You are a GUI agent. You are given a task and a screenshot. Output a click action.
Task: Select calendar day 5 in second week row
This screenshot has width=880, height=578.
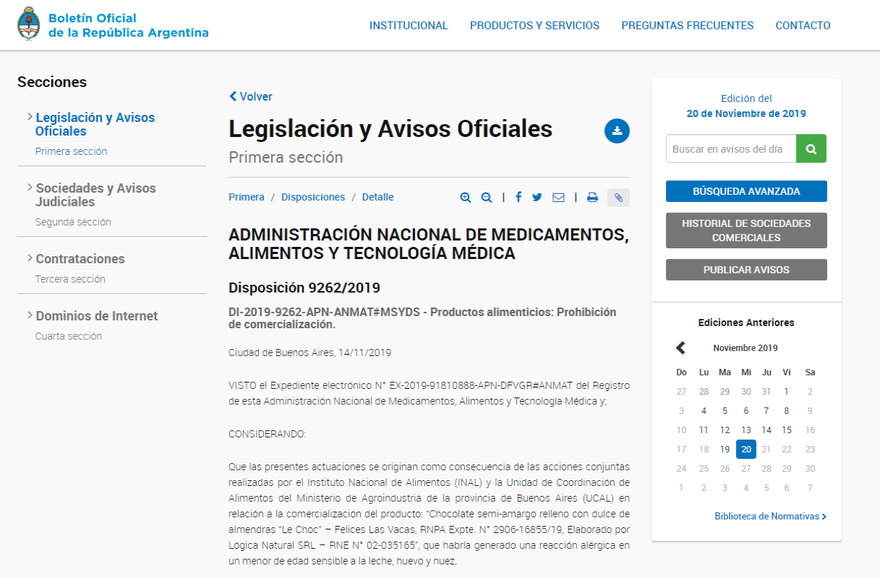pyautogui.click(x=725, y=411)
